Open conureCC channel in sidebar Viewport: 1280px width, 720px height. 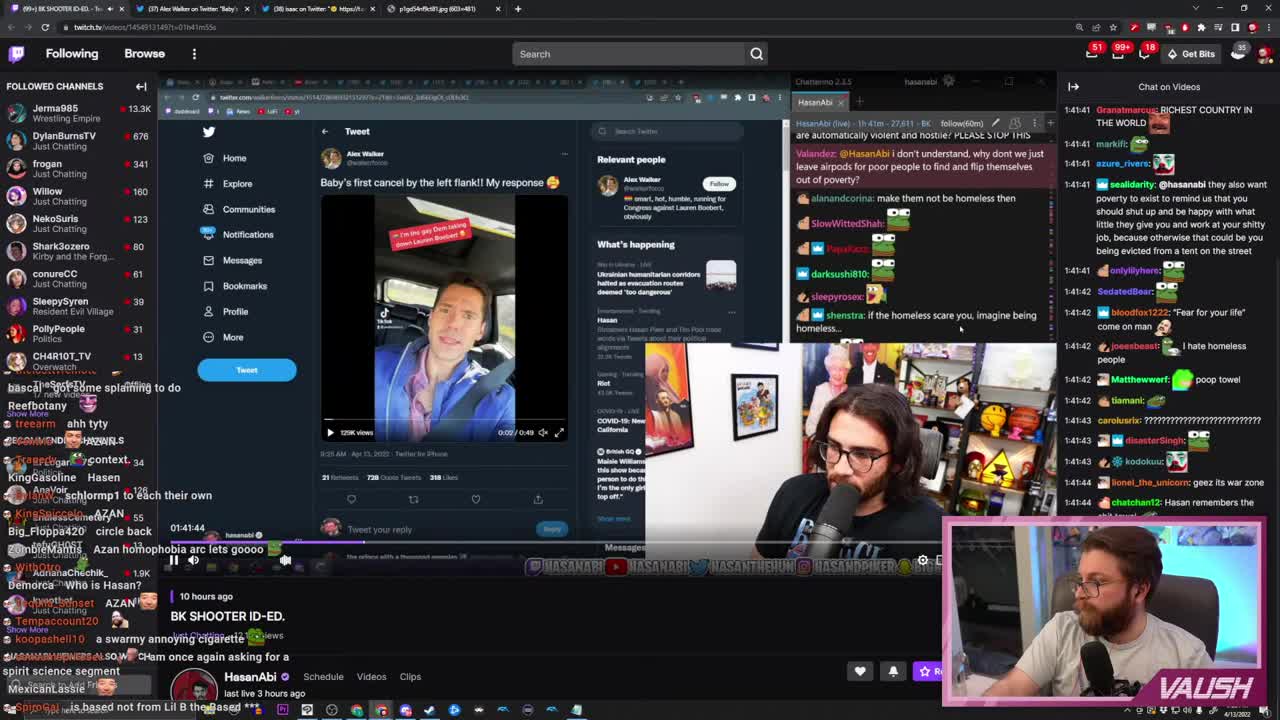click(x=78, y=278)
